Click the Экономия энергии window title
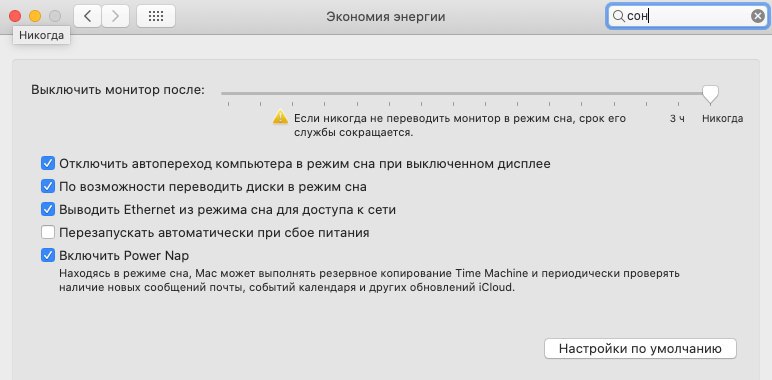 pos(386,17)
